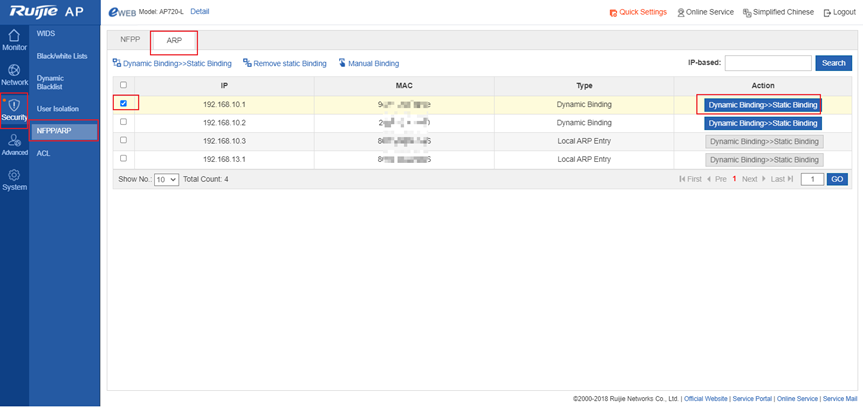Click the IP-based search input field
The height and width of the screenshot is (408, 863).
coord(768,63)
